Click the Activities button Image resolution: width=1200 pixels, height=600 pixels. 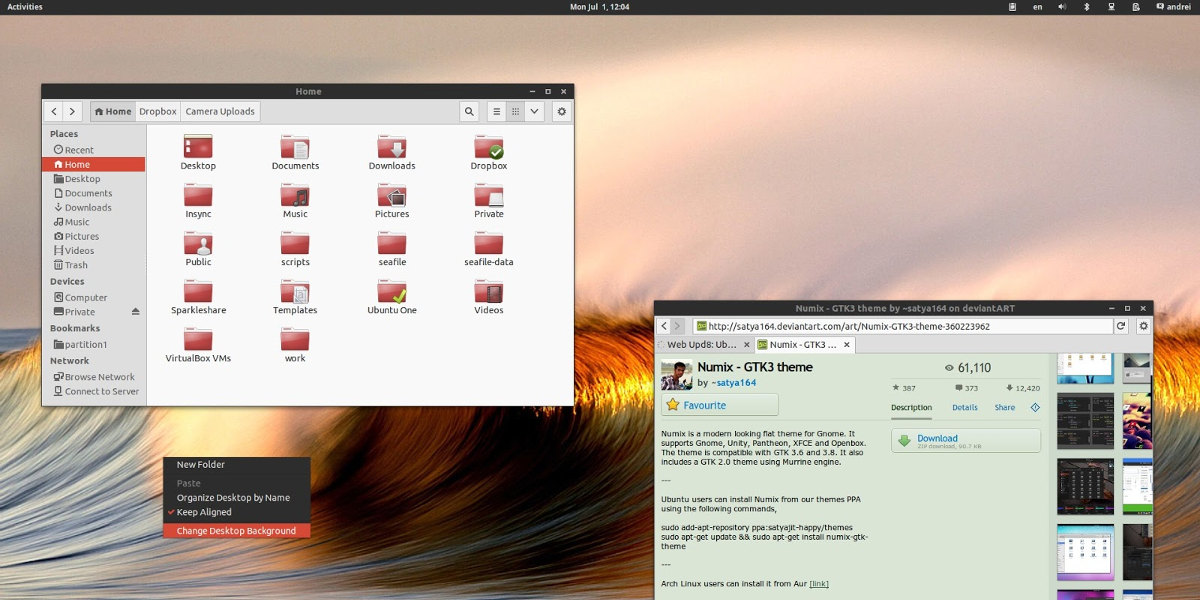coord(25,7)
